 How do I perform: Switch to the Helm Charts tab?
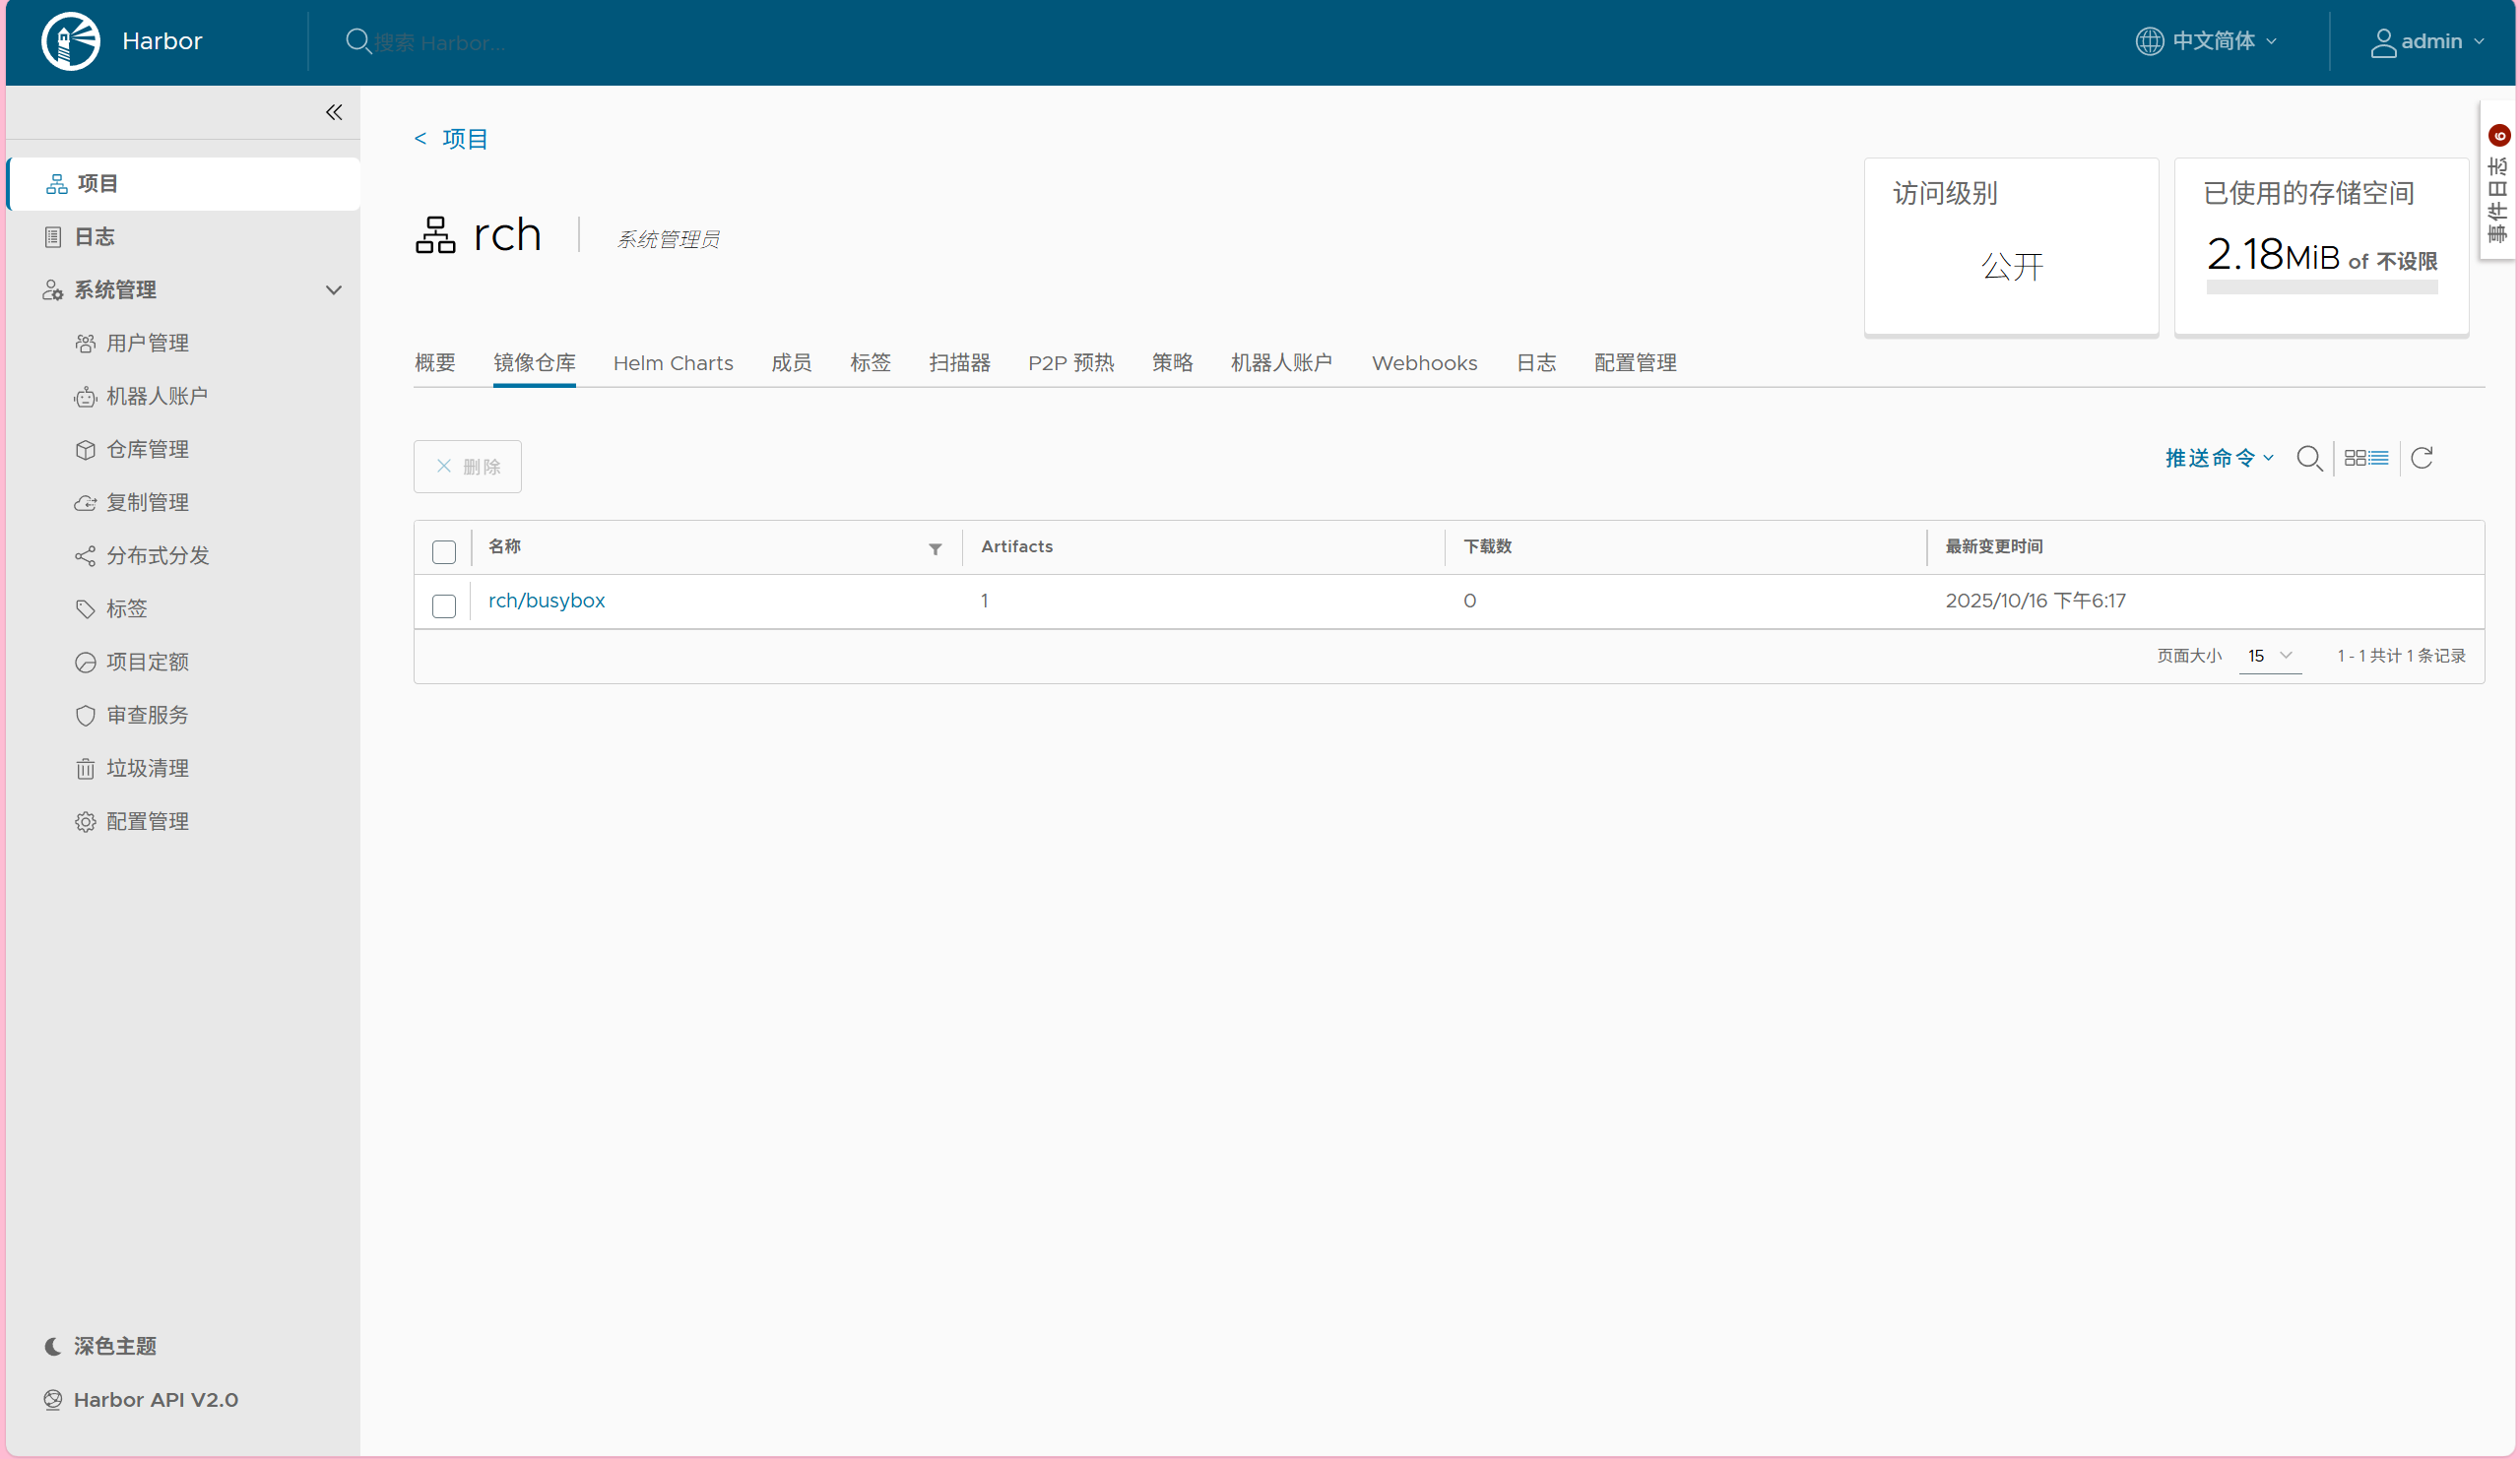(673, 363)
